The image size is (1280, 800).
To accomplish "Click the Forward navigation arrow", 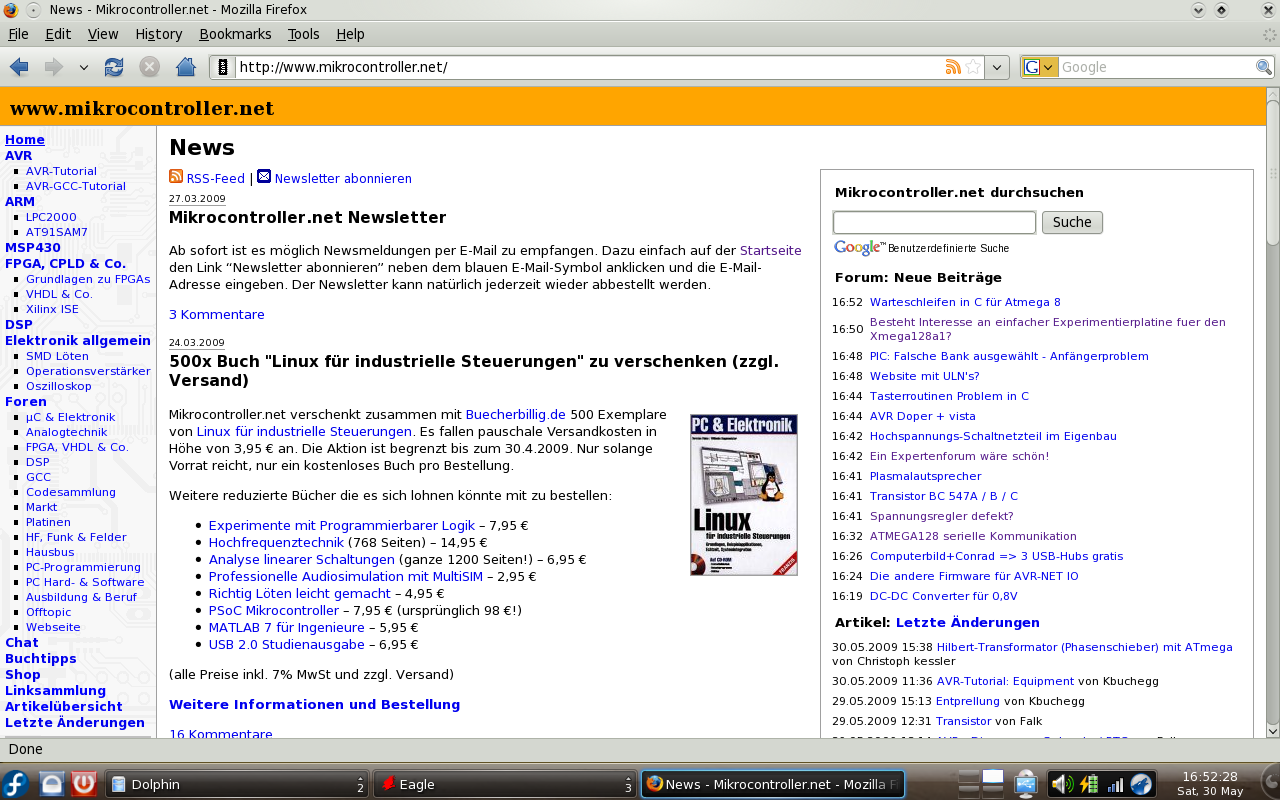I will tap(53, 67).
